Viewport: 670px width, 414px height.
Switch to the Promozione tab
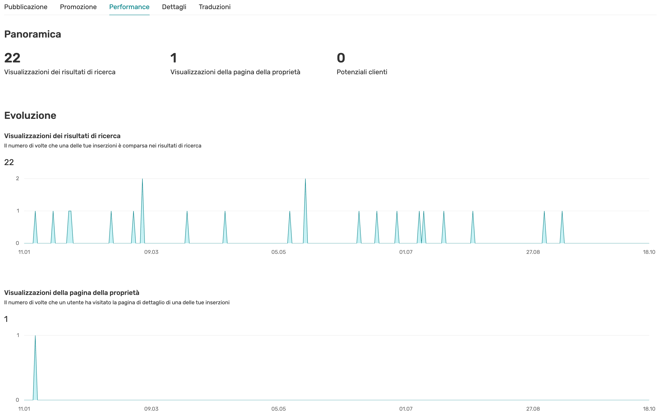coord(78,7)
